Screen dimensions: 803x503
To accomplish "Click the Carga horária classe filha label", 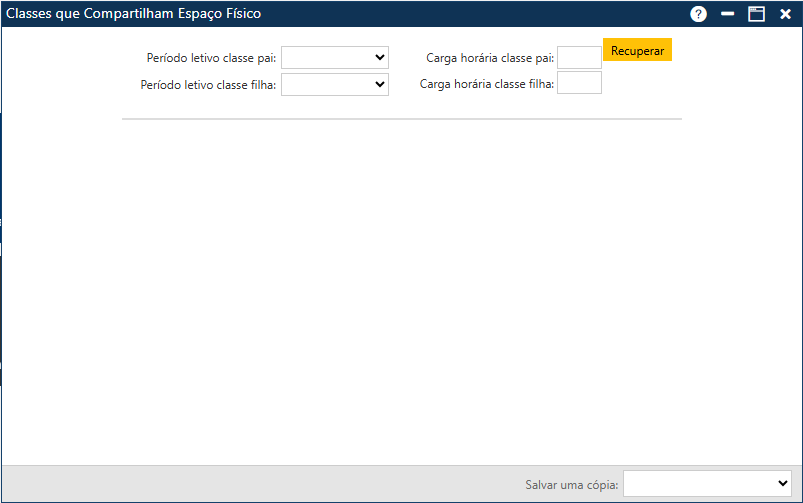I will [x=486, y=85].
